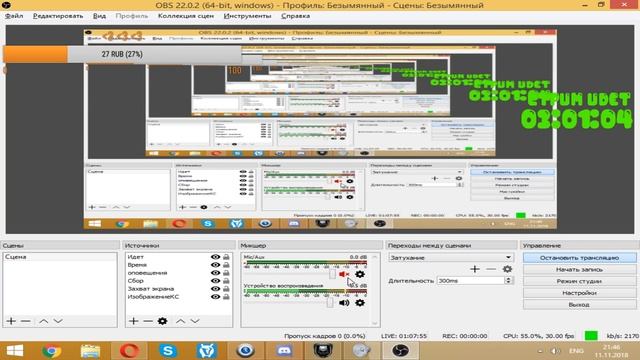
Task: Remove selected source with minus icon
Action: [148, 321]
